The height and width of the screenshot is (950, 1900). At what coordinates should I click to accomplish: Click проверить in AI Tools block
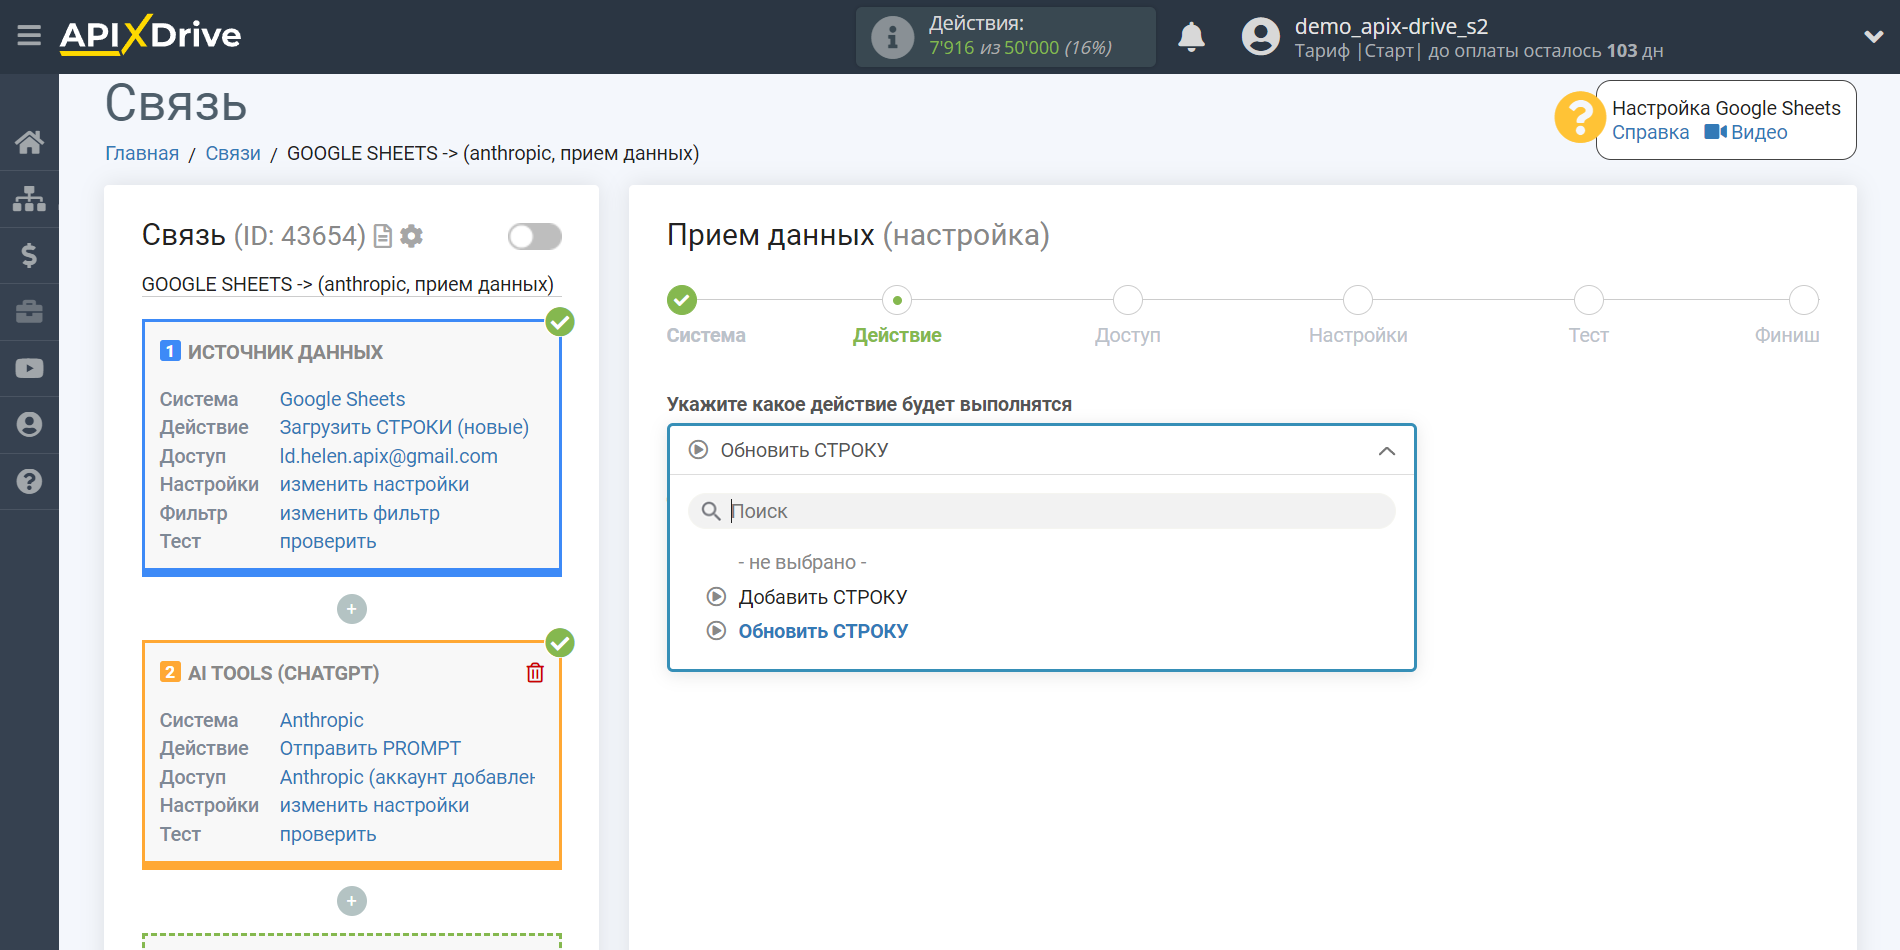coord(328,834)
